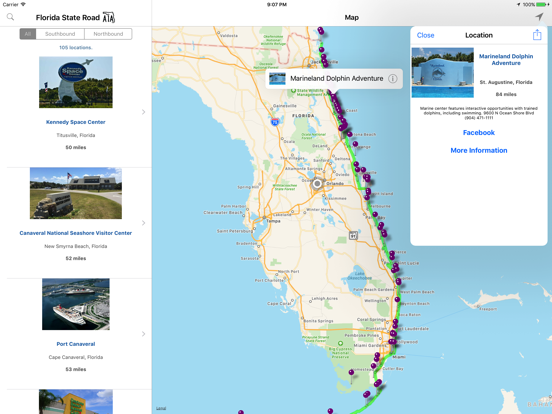Open the share icon in Location panel
Screen dimensions: 552x414
pos(537,35)
